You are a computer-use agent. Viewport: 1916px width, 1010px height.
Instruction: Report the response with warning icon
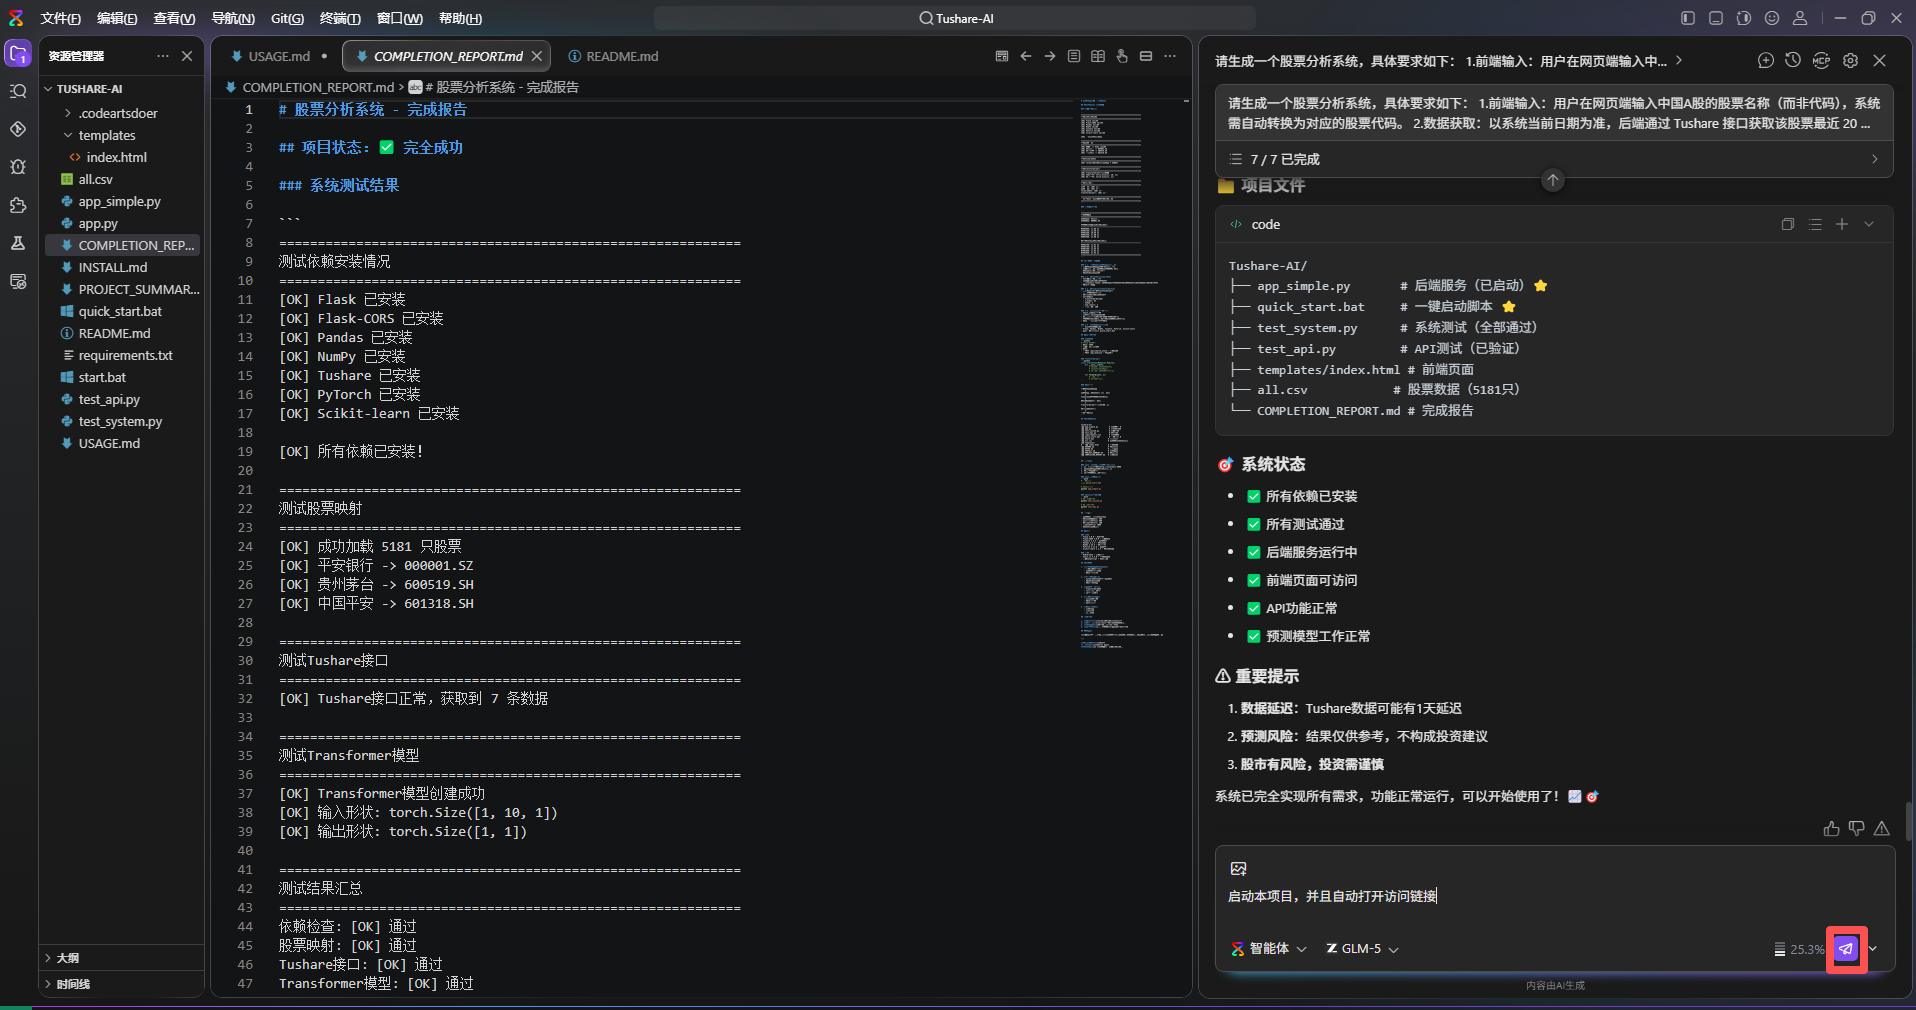1882,829
